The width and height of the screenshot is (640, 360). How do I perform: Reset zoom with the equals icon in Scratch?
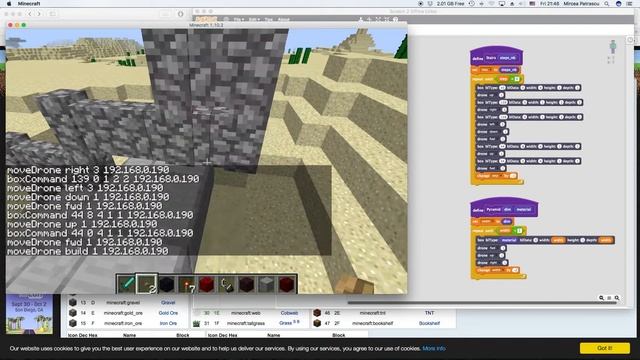pos(609,298)
